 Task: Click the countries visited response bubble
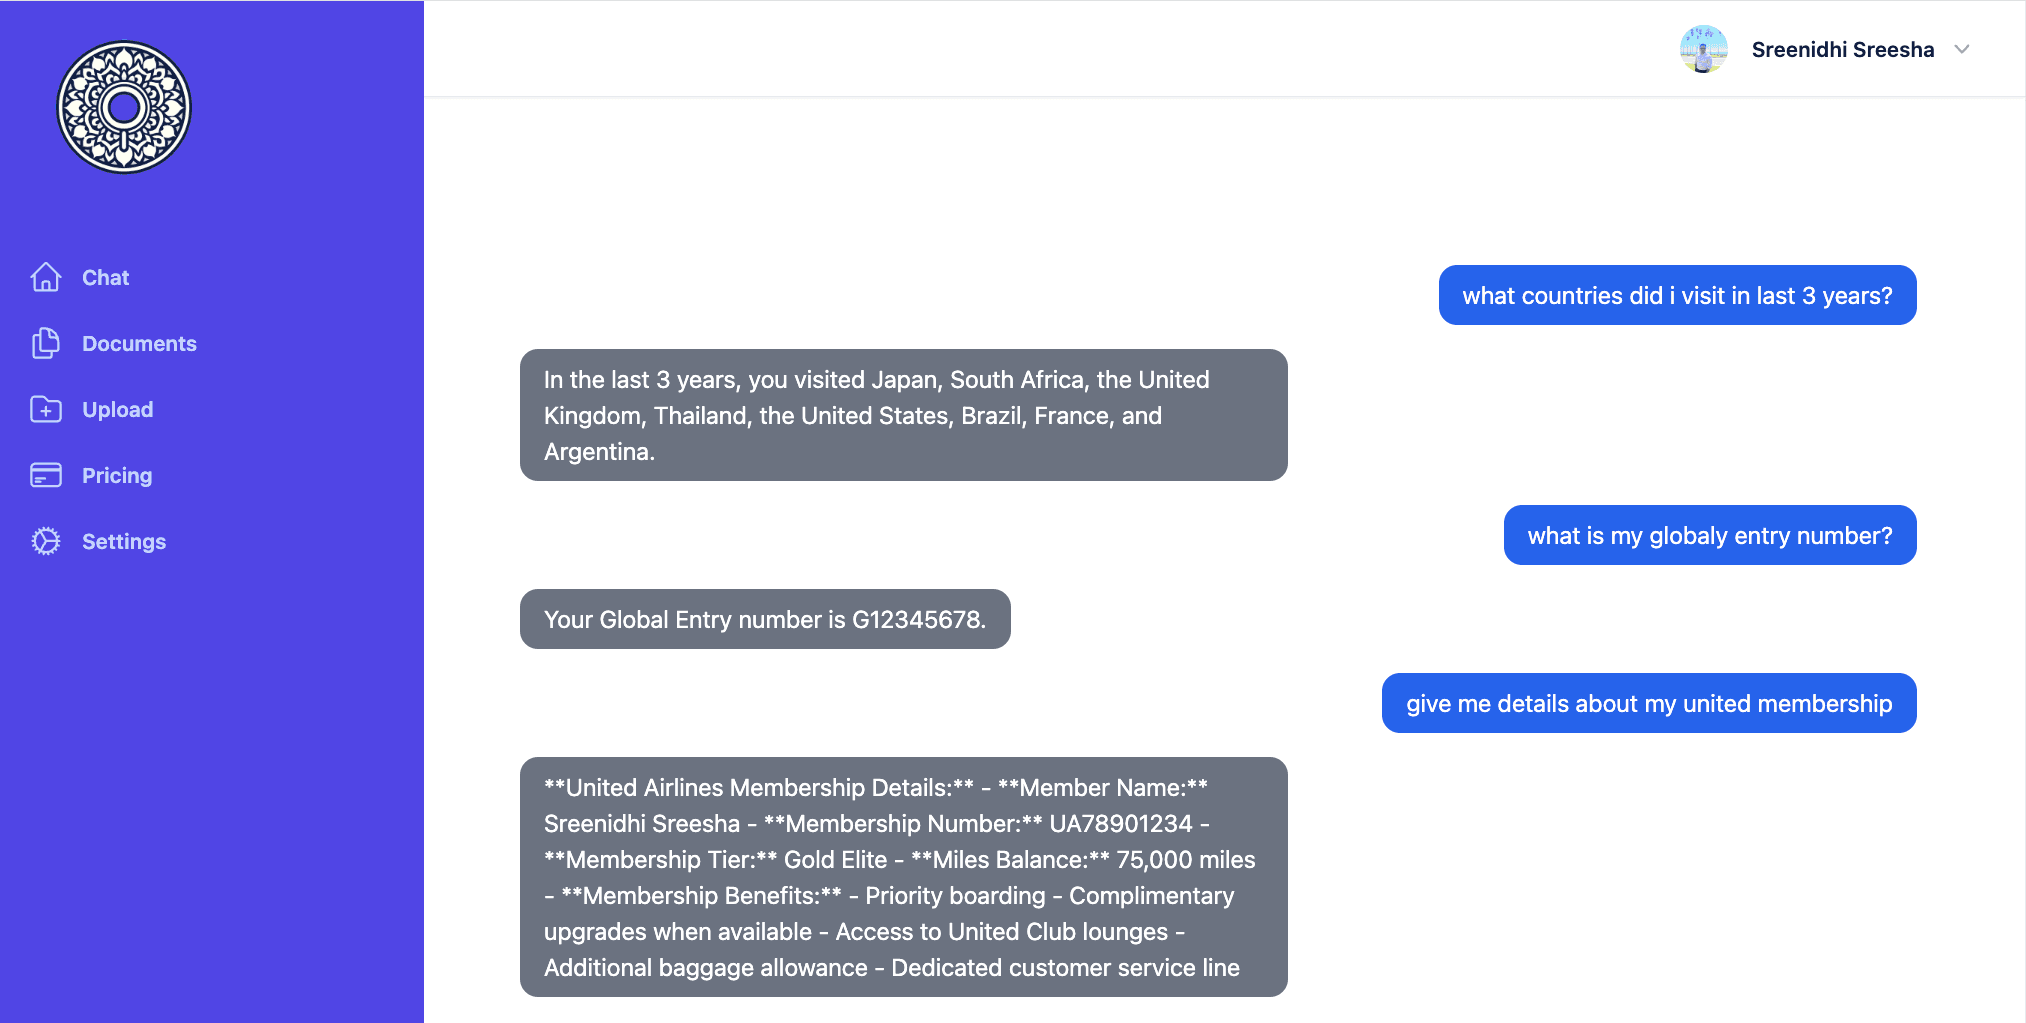tap(903, 415)
